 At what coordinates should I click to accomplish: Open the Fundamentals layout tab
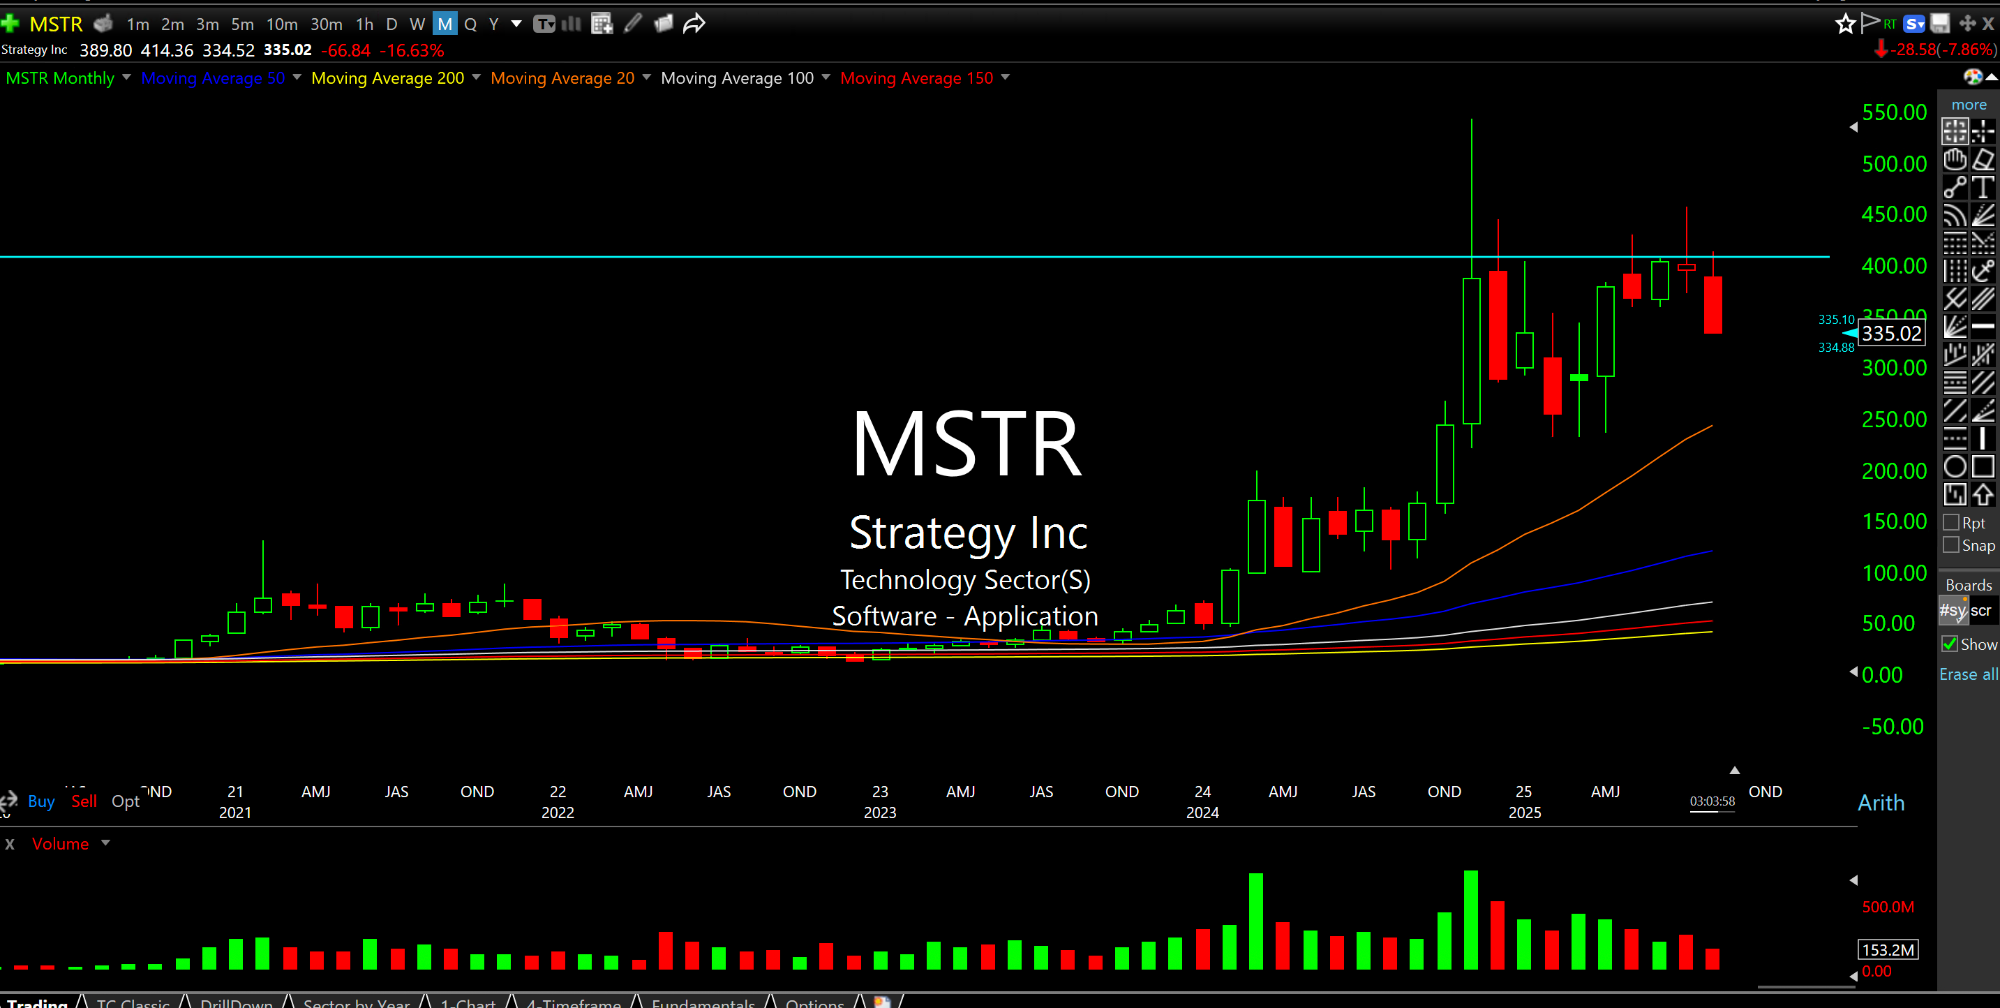click(x=703, y=1002)
